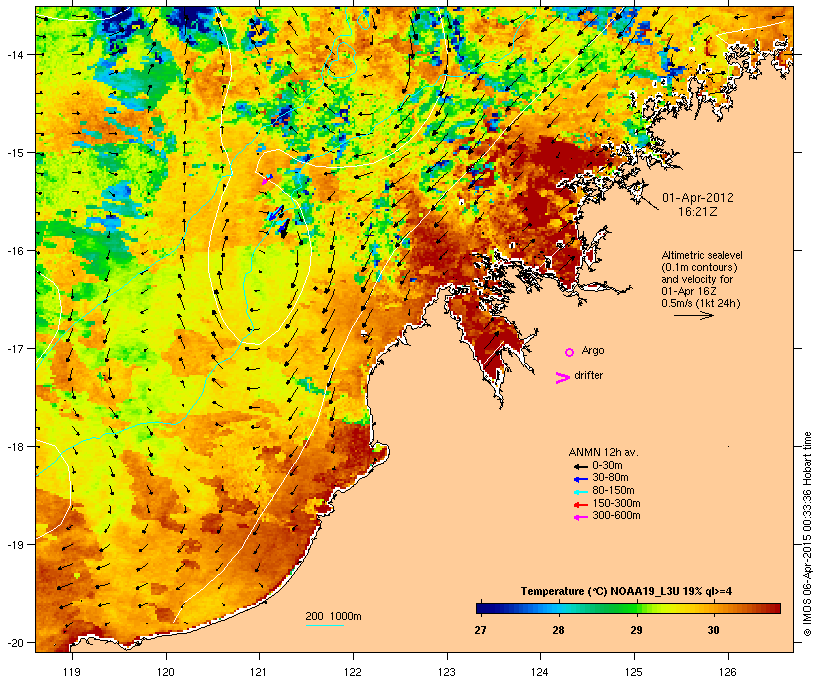Click the '0.5m/s (1kt 24h)' text
Image resolution: width=820 pixels, height=680 pixels.
point(701,303)
